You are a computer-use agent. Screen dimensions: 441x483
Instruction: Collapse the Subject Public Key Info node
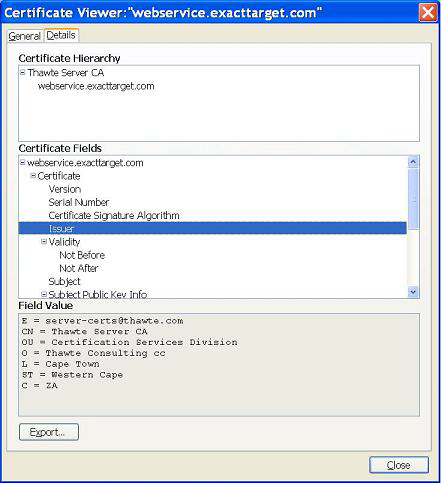[44, 294]
